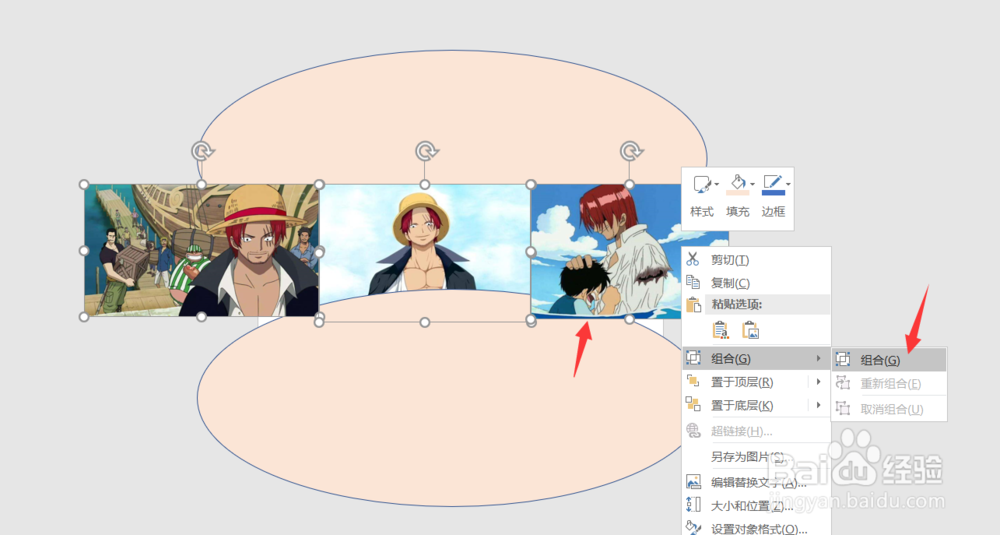Click the first paste option icon
Viewport: 1000px width, 535px height.
point(721,330)
